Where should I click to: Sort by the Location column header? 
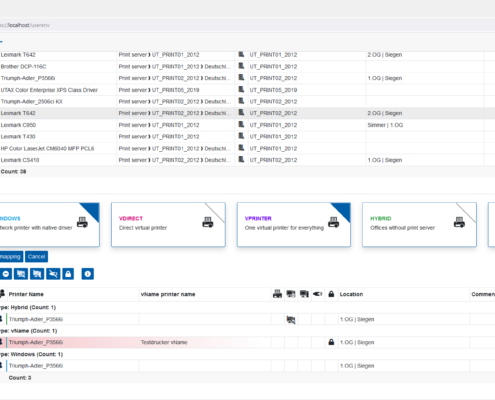(x=403, y=294)
